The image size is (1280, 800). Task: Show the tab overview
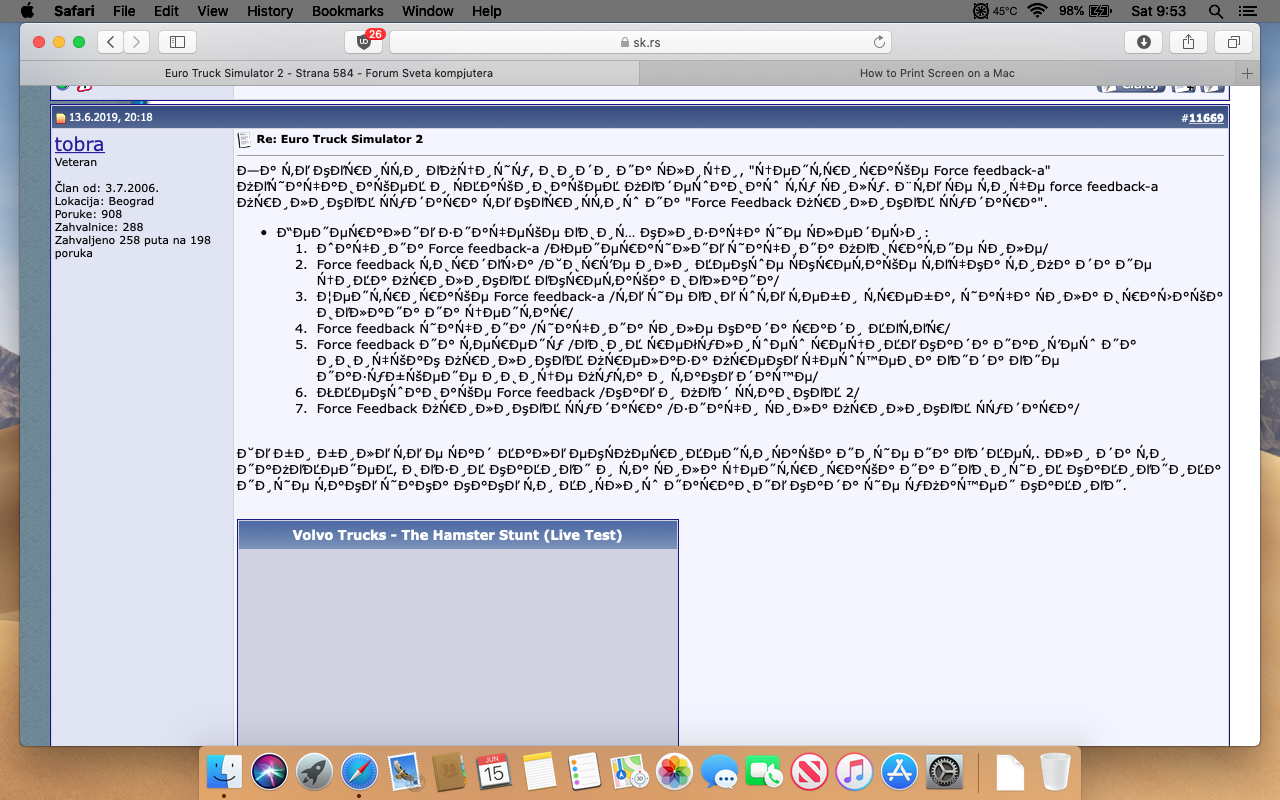tap(1233, 42)
